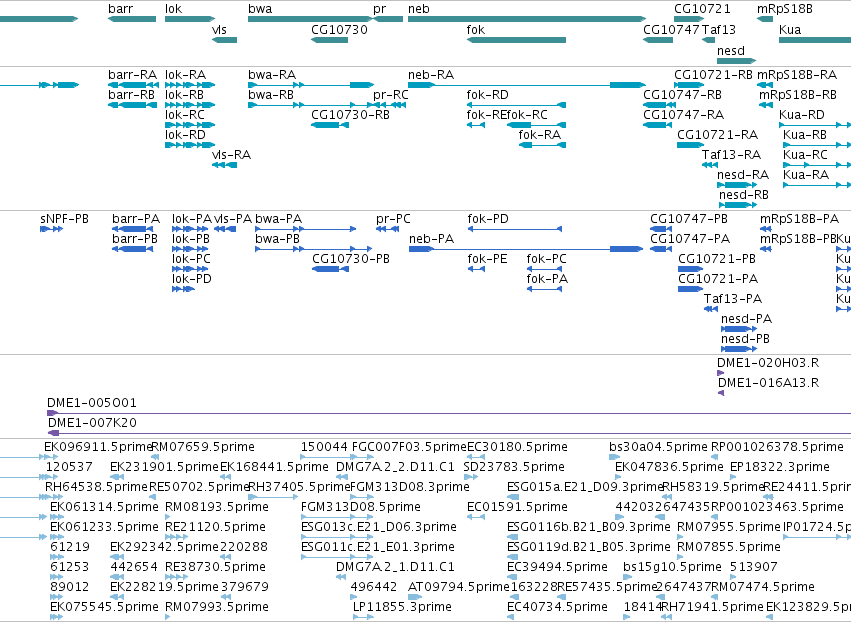Select the DME1-005O01 feature line
The image size is (851, 622).
[x=449, y=413]
